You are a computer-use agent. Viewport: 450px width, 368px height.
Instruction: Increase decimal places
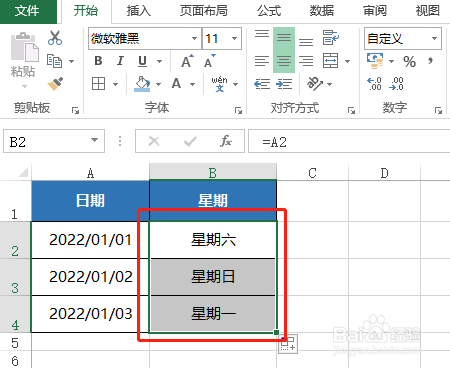point(374,84)
